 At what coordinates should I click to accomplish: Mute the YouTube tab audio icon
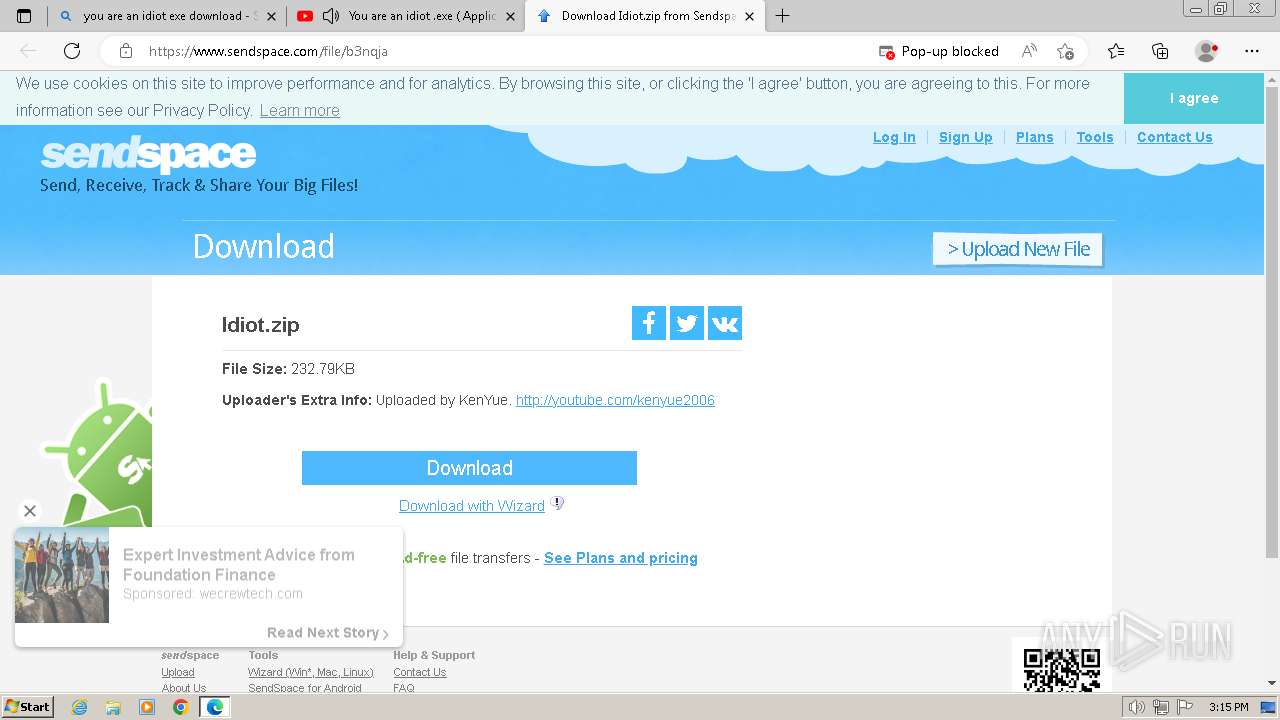(330, 16)
